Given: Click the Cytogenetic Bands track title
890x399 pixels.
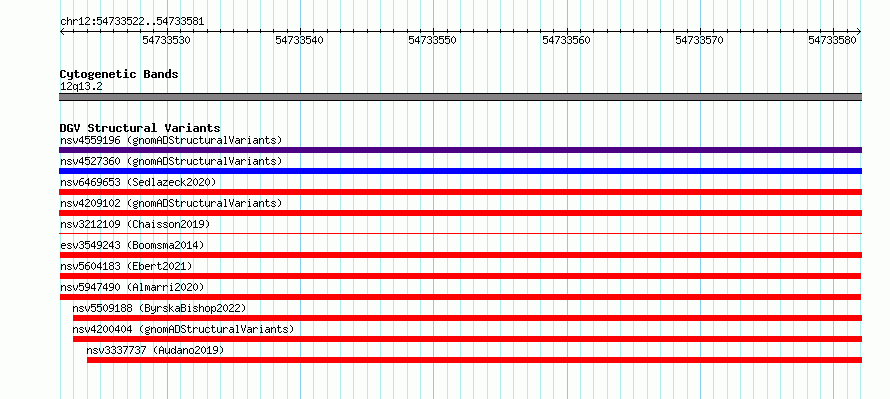Looking at the screenshot, I should pos(119,74).
